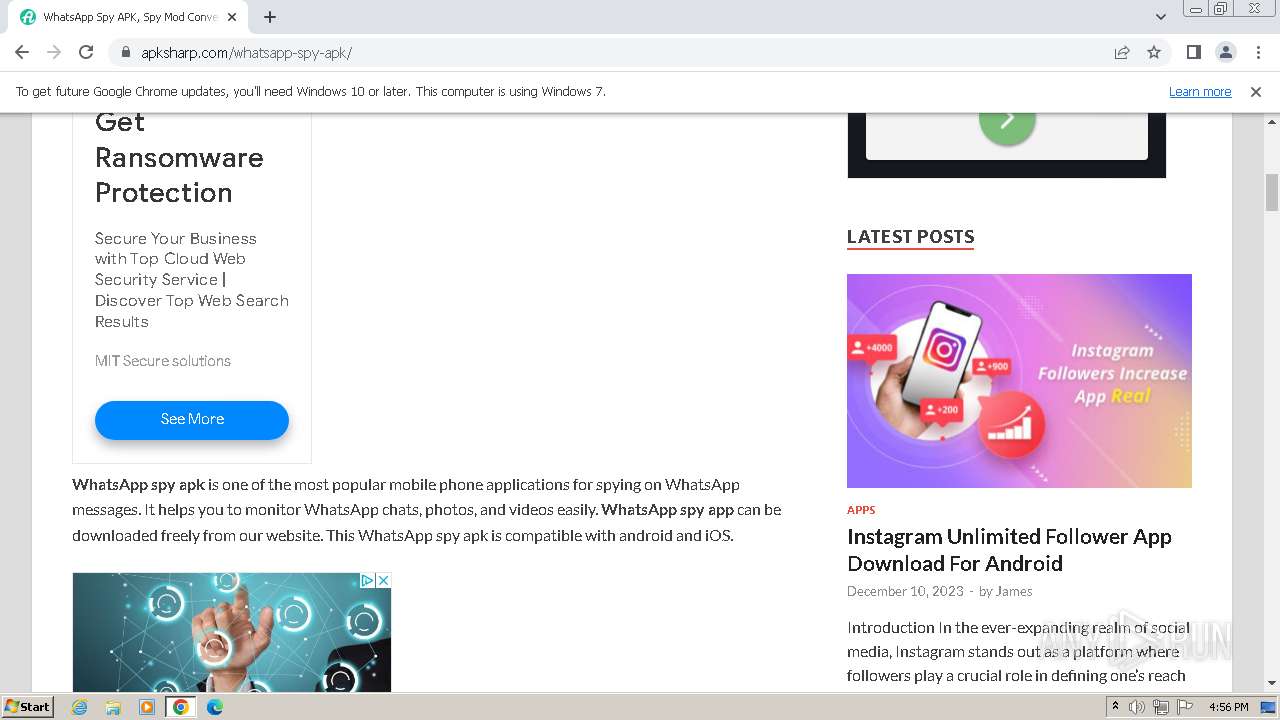Open December 10, 2023 post date

[905, 591]
